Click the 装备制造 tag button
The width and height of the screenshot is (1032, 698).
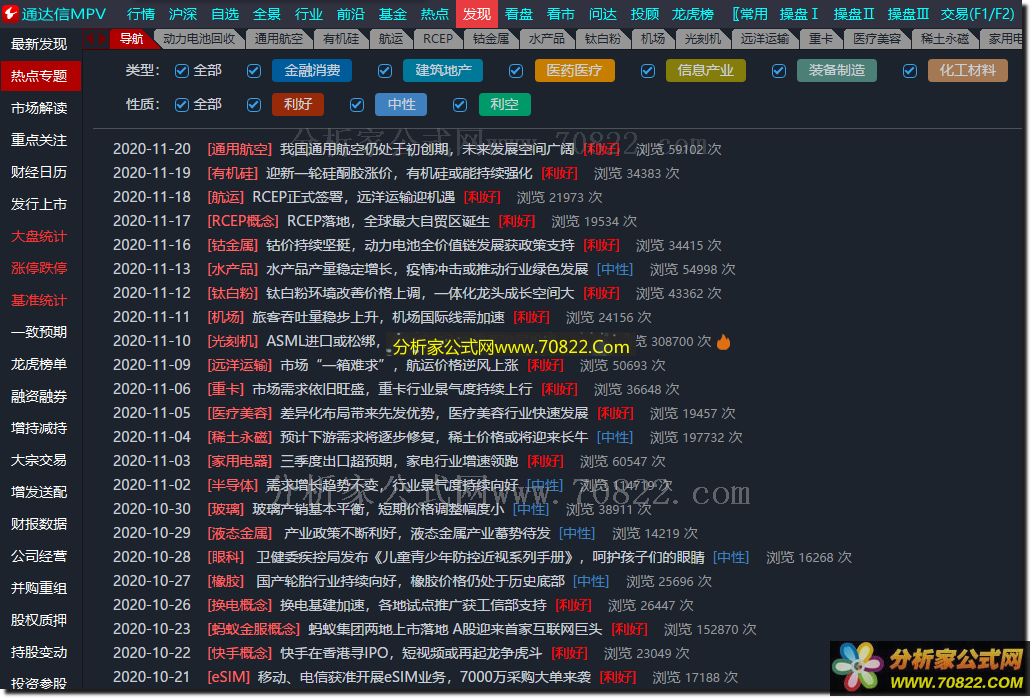coord(837,70)
